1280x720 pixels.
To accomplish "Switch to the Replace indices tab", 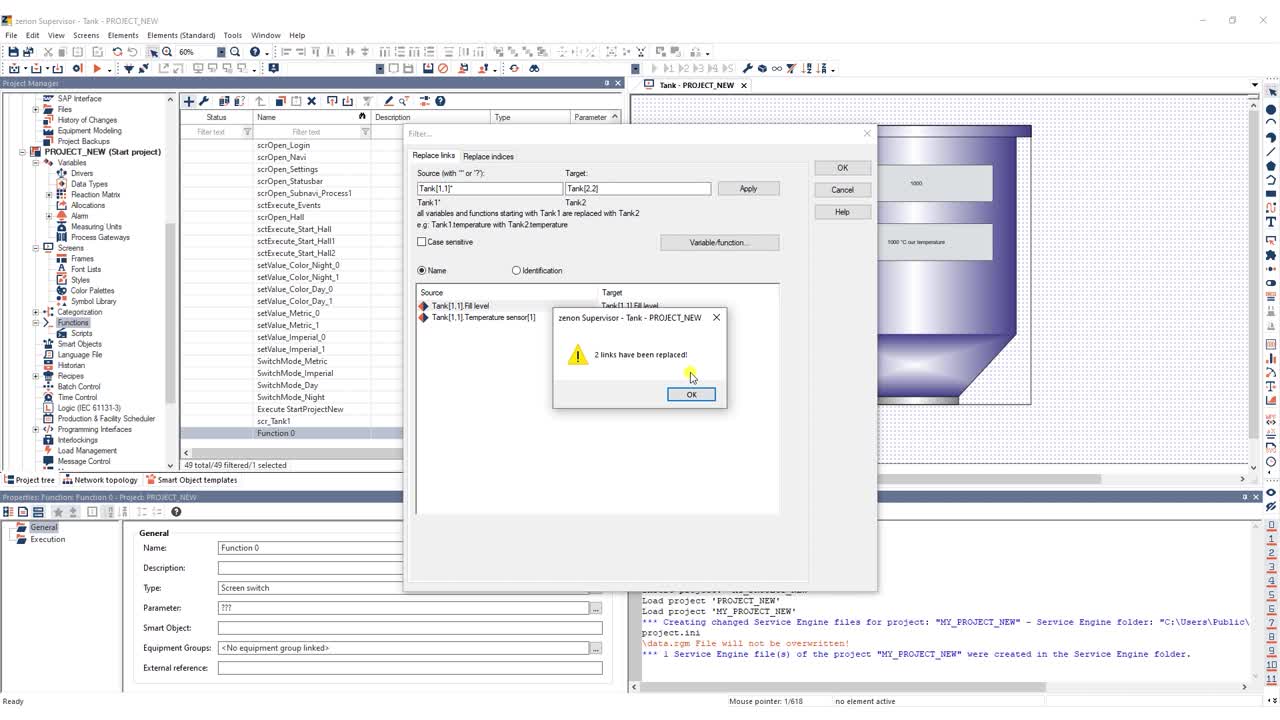I will [488, 156].
